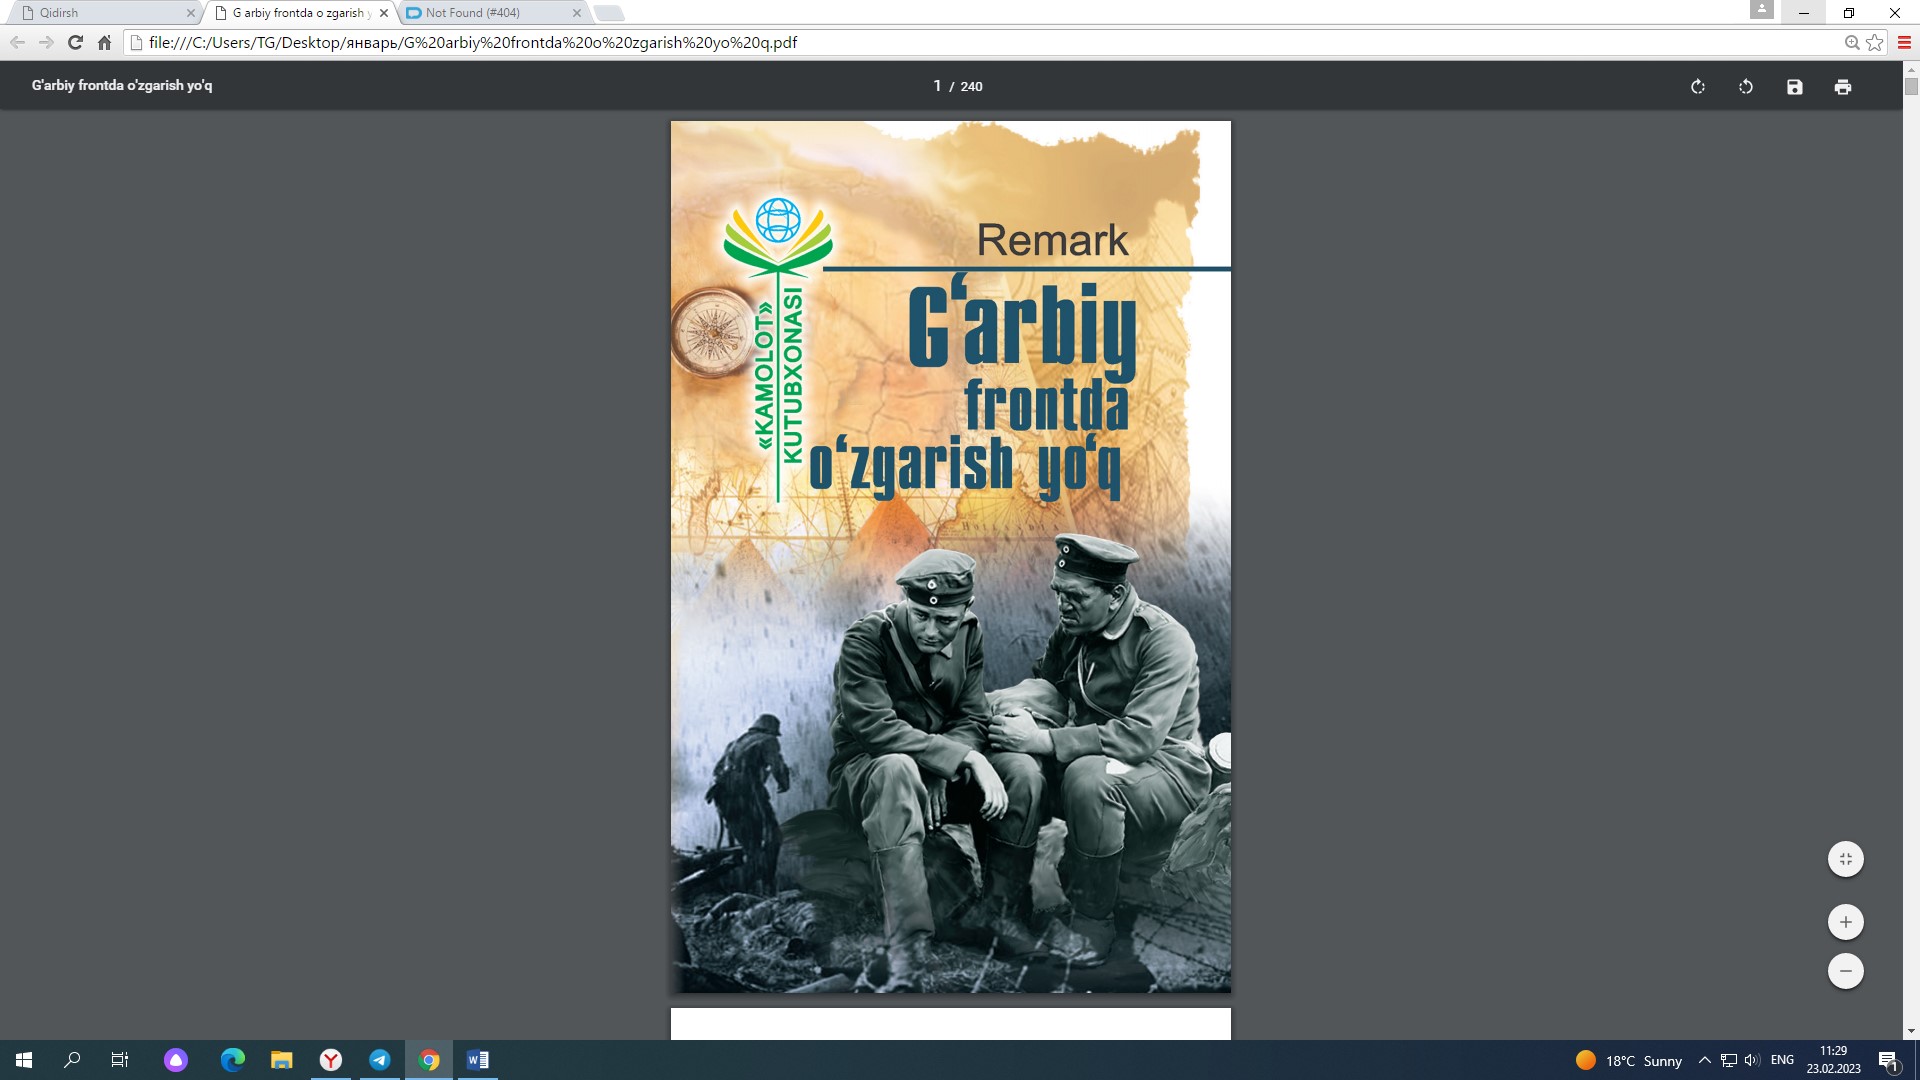The width and height of the screenshot is (1920, 1080).
Task: Expand hidden system tray icons
Action: click(1703, 1060)
